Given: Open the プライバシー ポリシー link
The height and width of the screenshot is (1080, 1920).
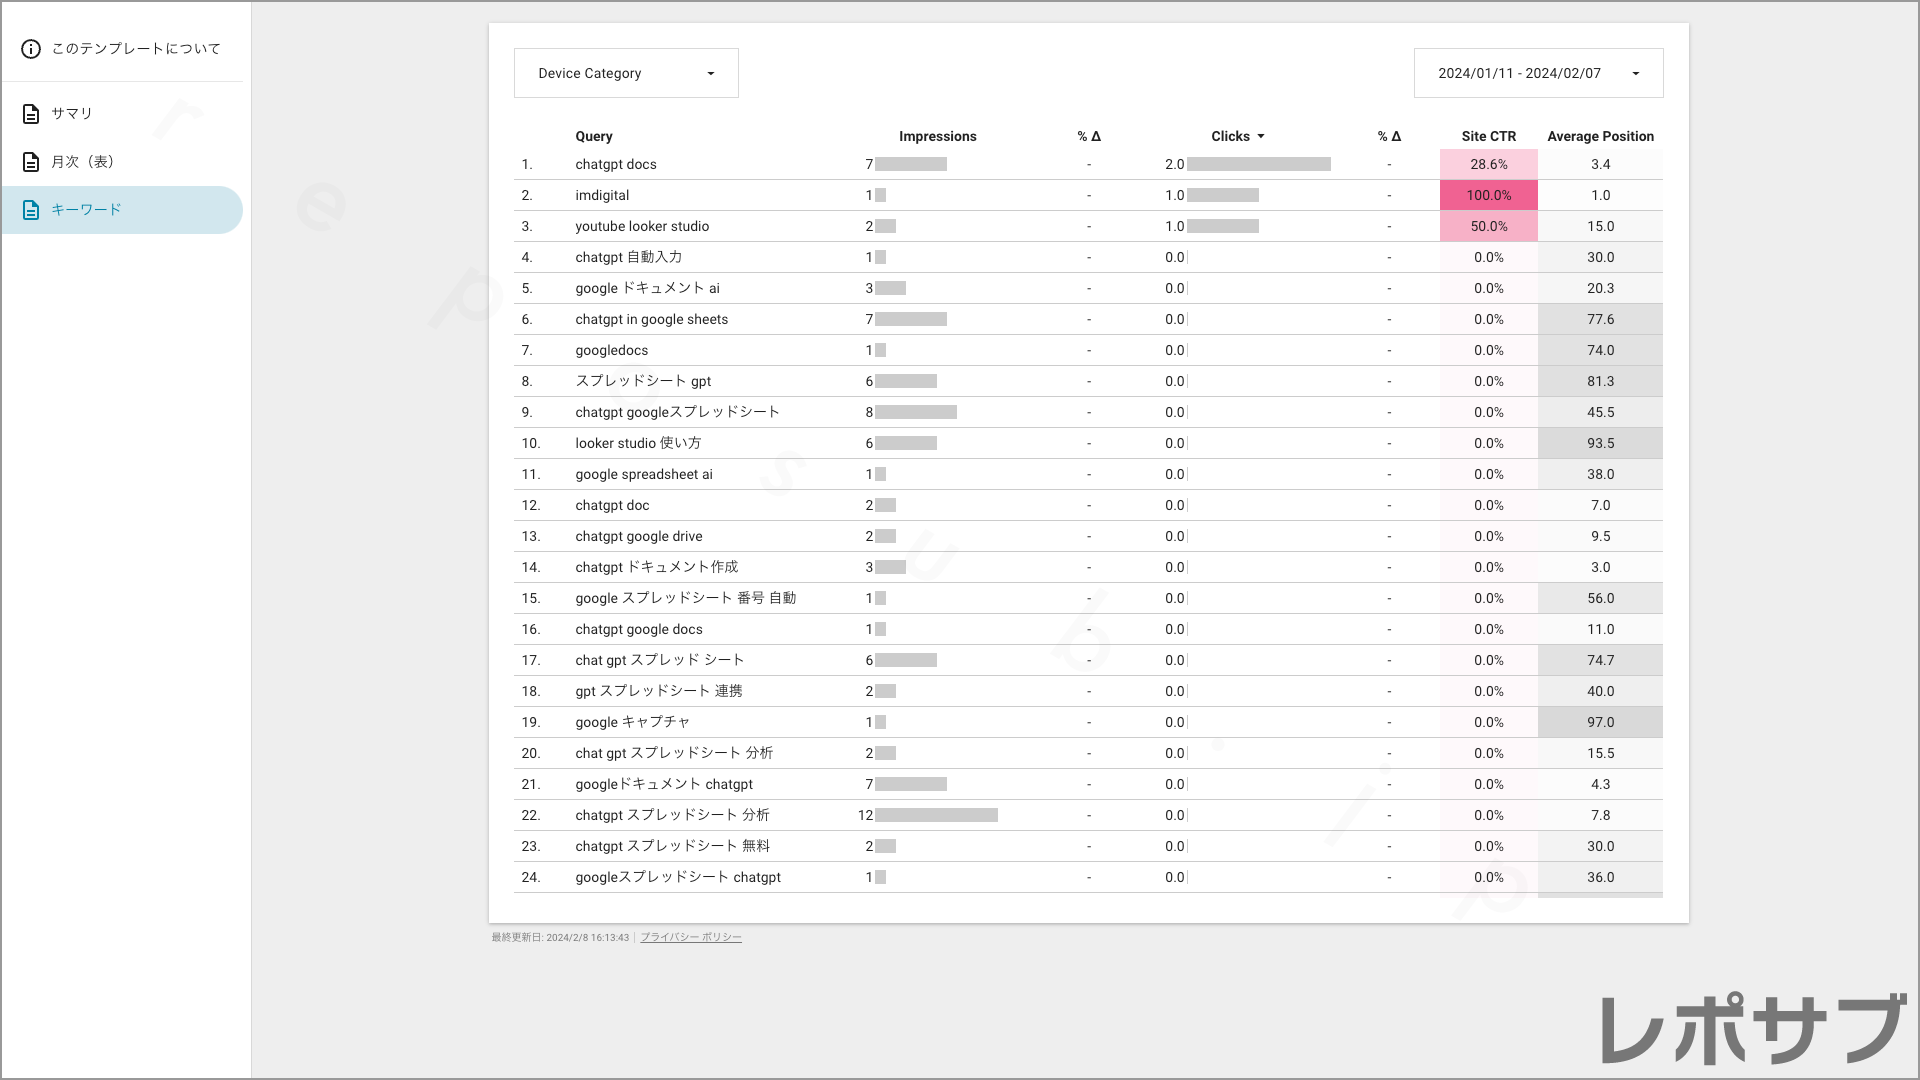Looking at the screenshot, I should [690, 938].
